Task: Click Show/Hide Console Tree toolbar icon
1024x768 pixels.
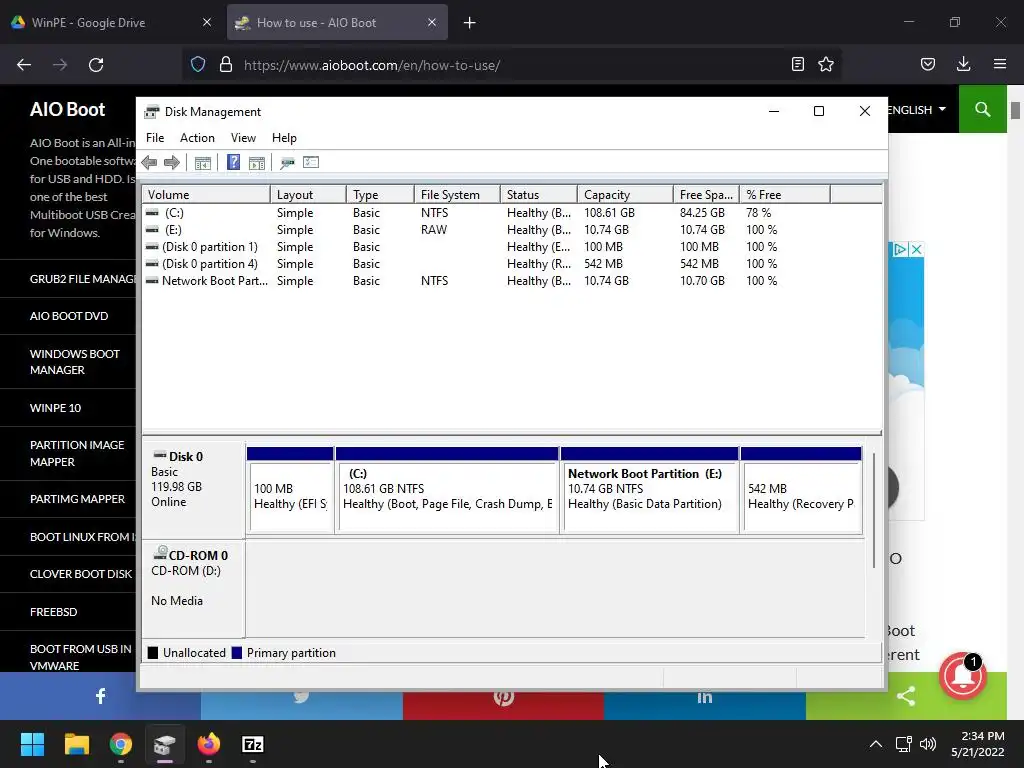Action: click(202, 163)
